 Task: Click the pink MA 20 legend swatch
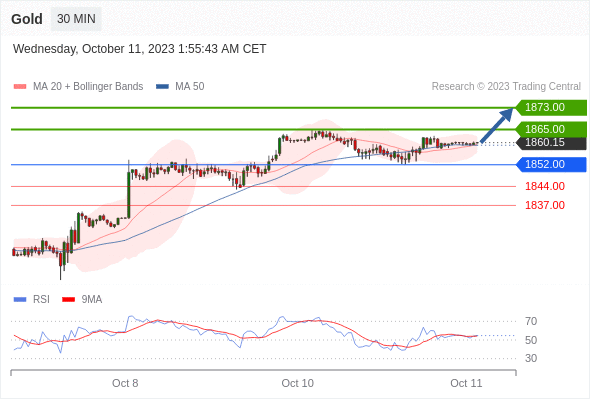(20, 87)
